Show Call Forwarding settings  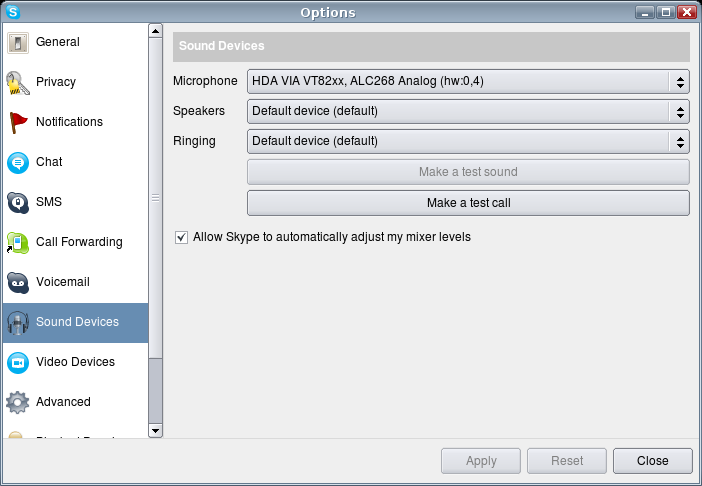coord(75,242)
